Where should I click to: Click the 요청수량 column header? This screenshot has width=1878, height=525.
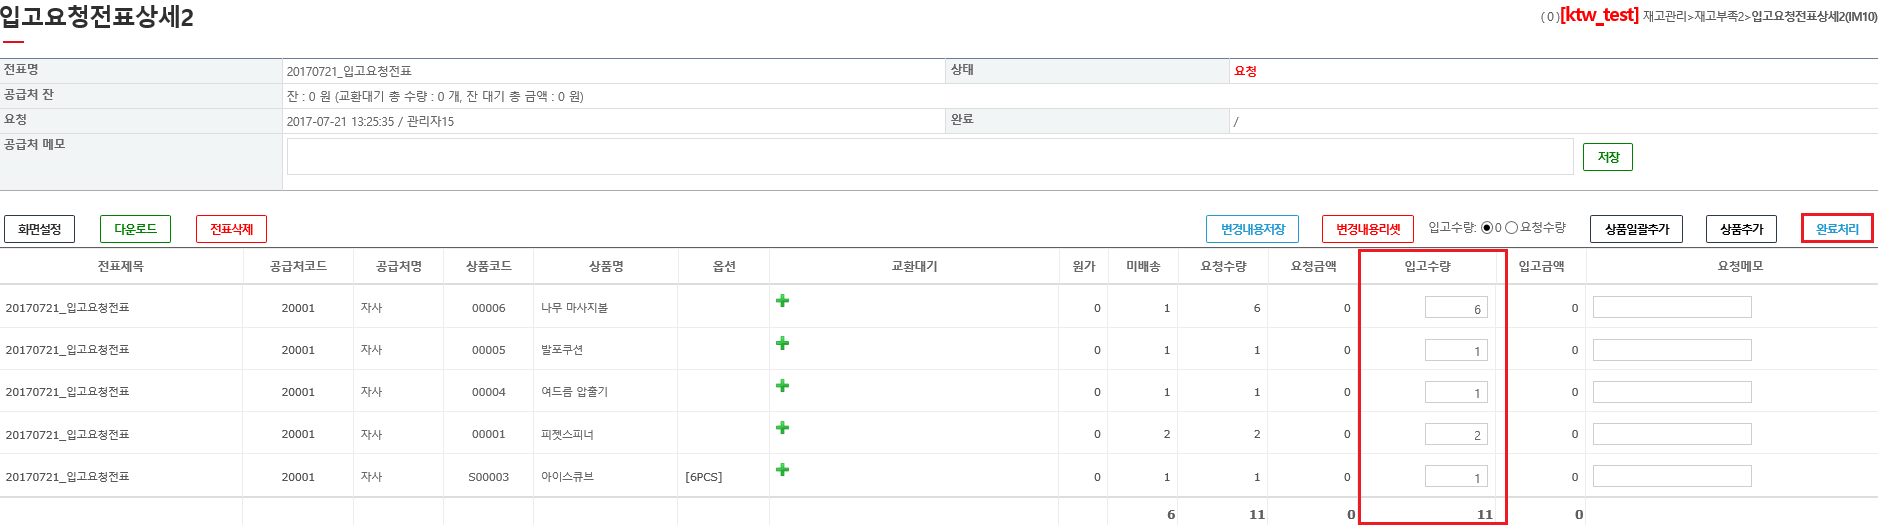point(1223,266)
